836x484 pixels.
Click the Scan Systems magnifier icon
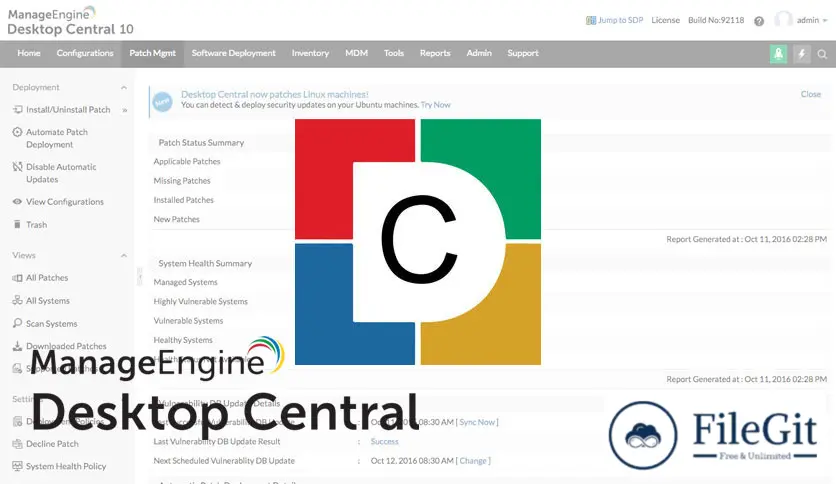[x=17, y=323]
